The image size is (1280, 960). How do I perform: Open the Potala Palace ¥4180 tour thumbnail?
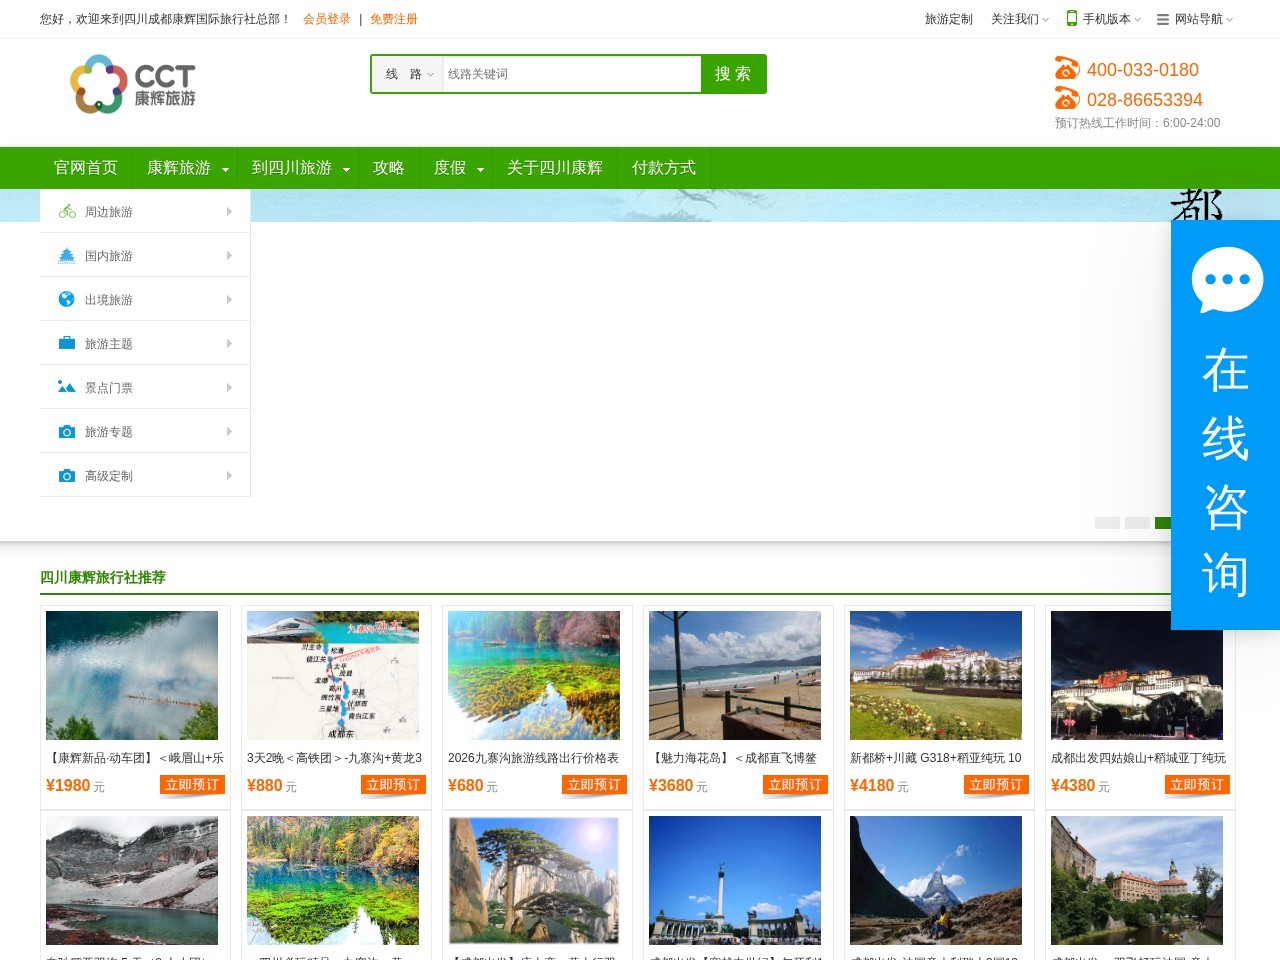[935, 675]
